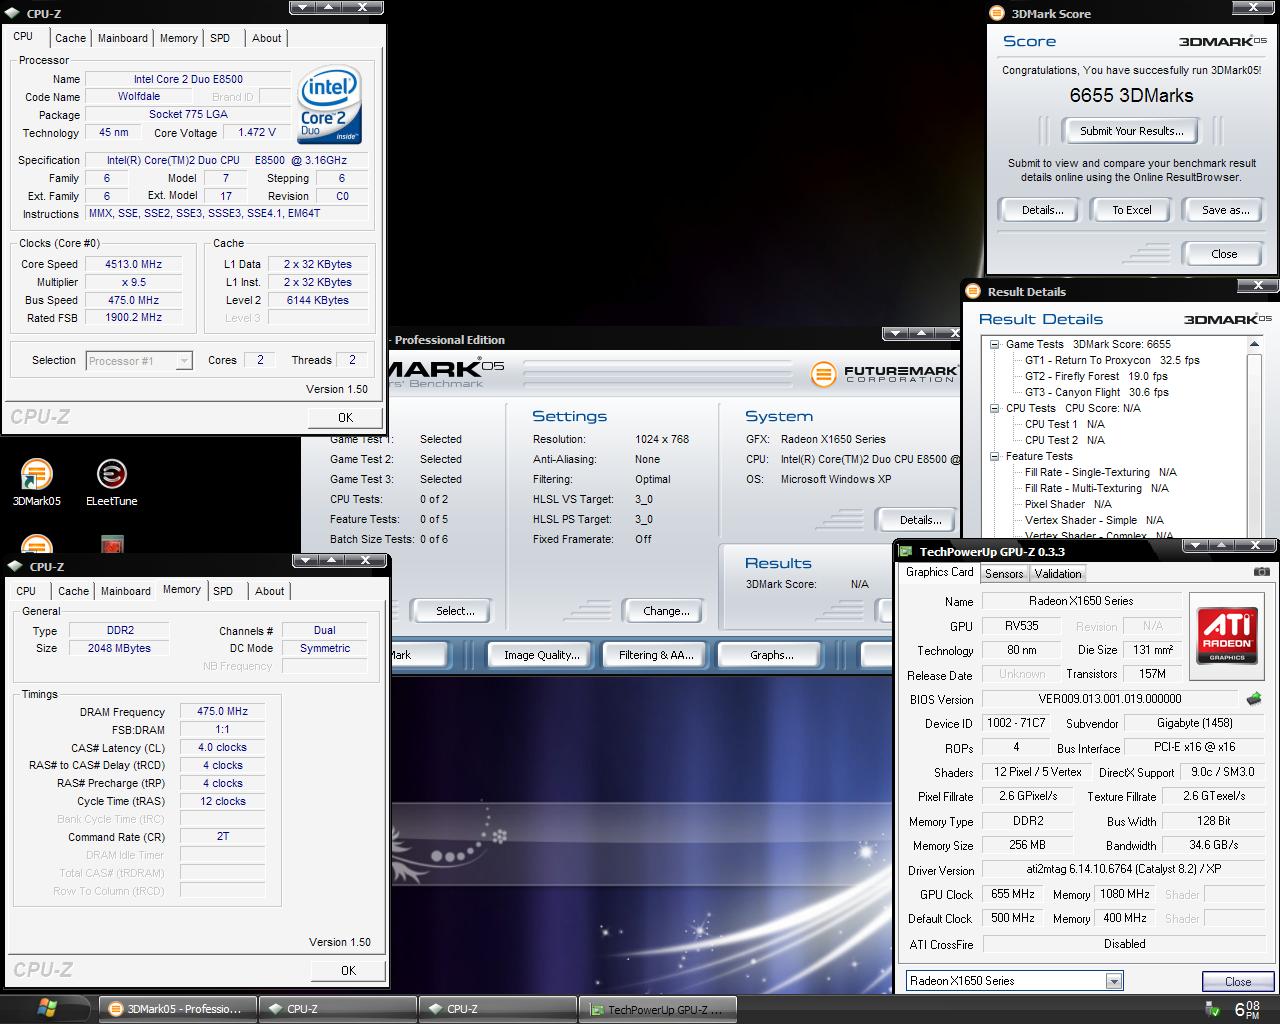Collapse the Game Tests tree node
The width and height of the screenshot is (1280, 1024).
point(995,344)
